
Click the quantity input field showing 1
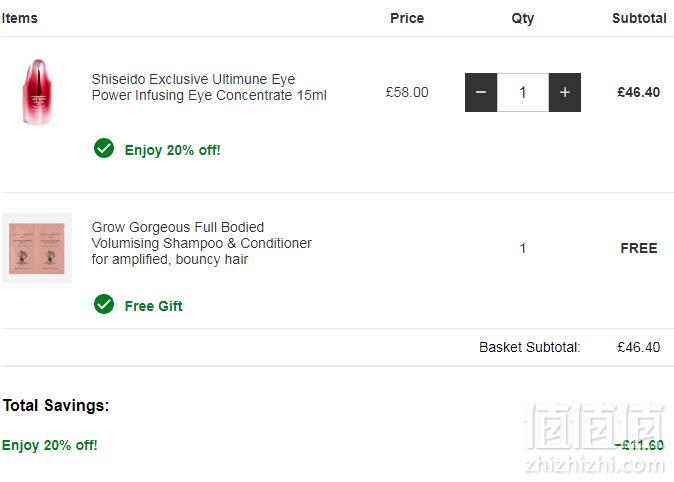(523, 92)
